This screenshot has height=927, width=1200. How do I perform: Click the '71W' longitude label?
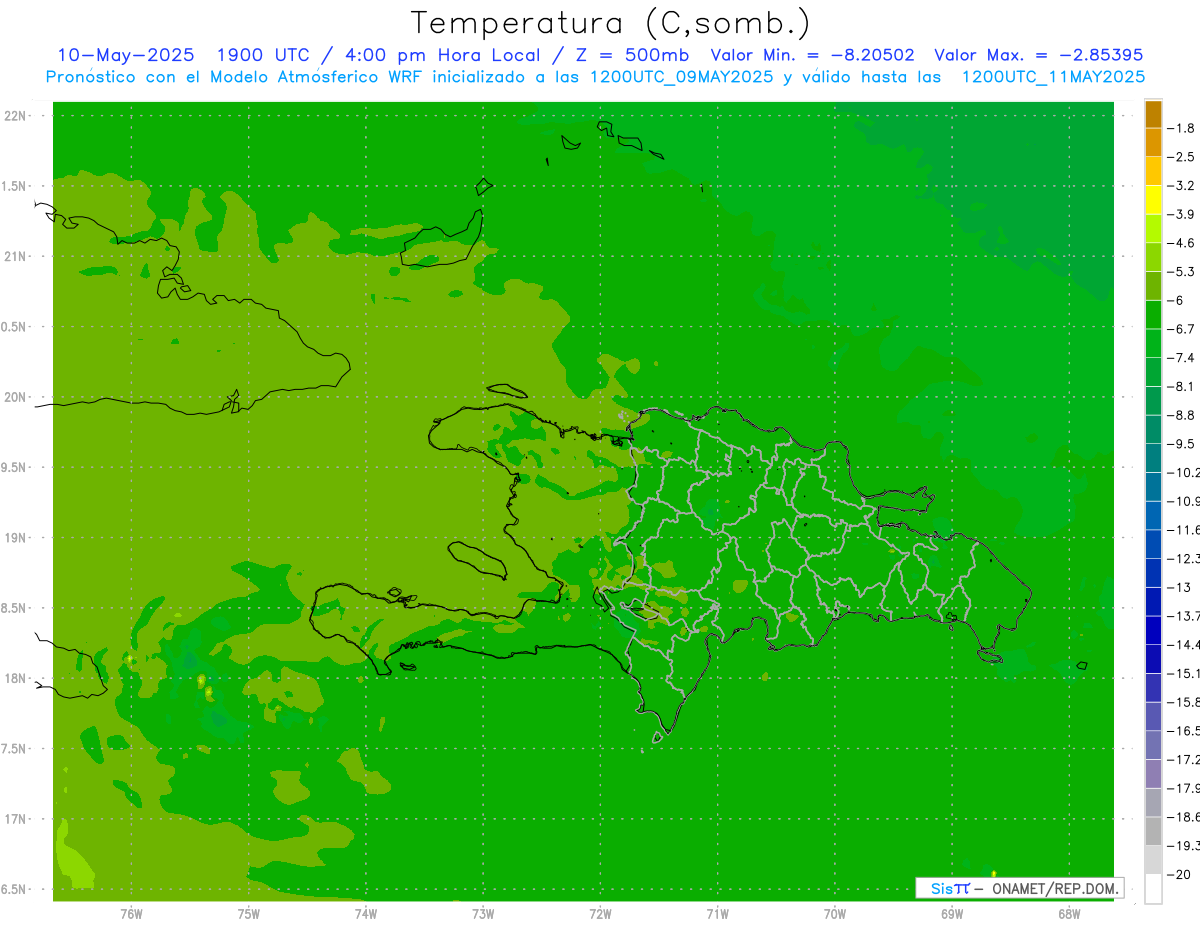tap(717, 913)
